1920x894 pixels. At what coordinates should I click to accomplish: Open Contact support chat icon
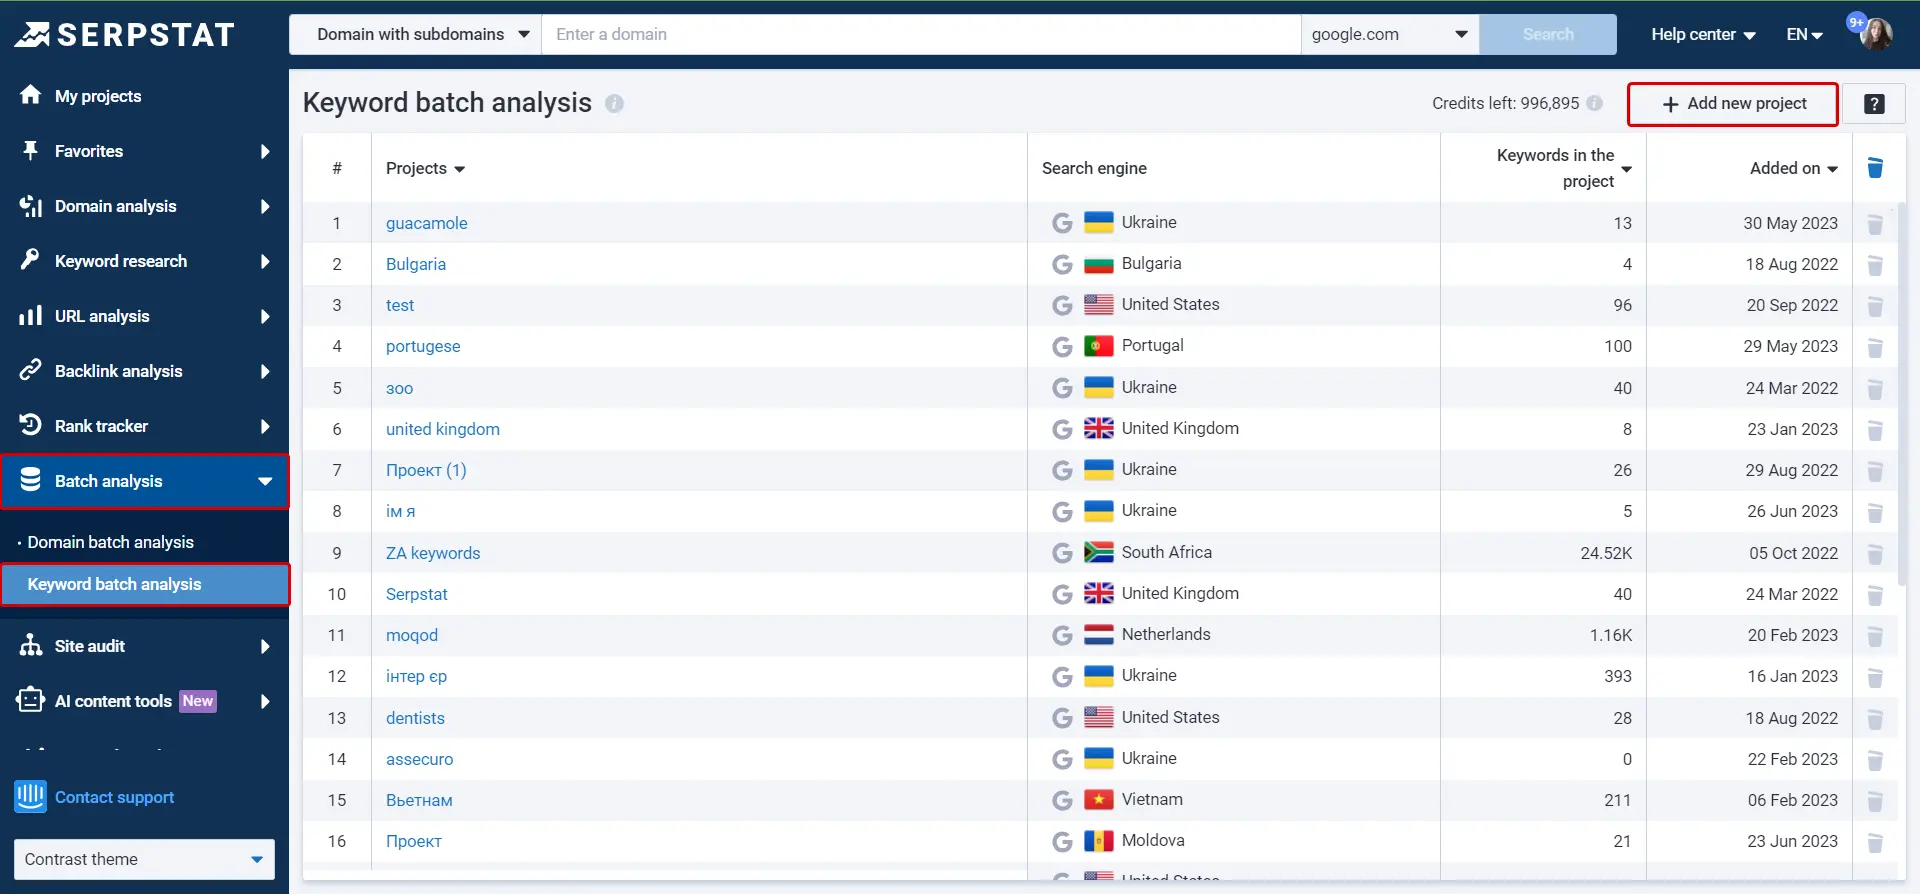31,797
